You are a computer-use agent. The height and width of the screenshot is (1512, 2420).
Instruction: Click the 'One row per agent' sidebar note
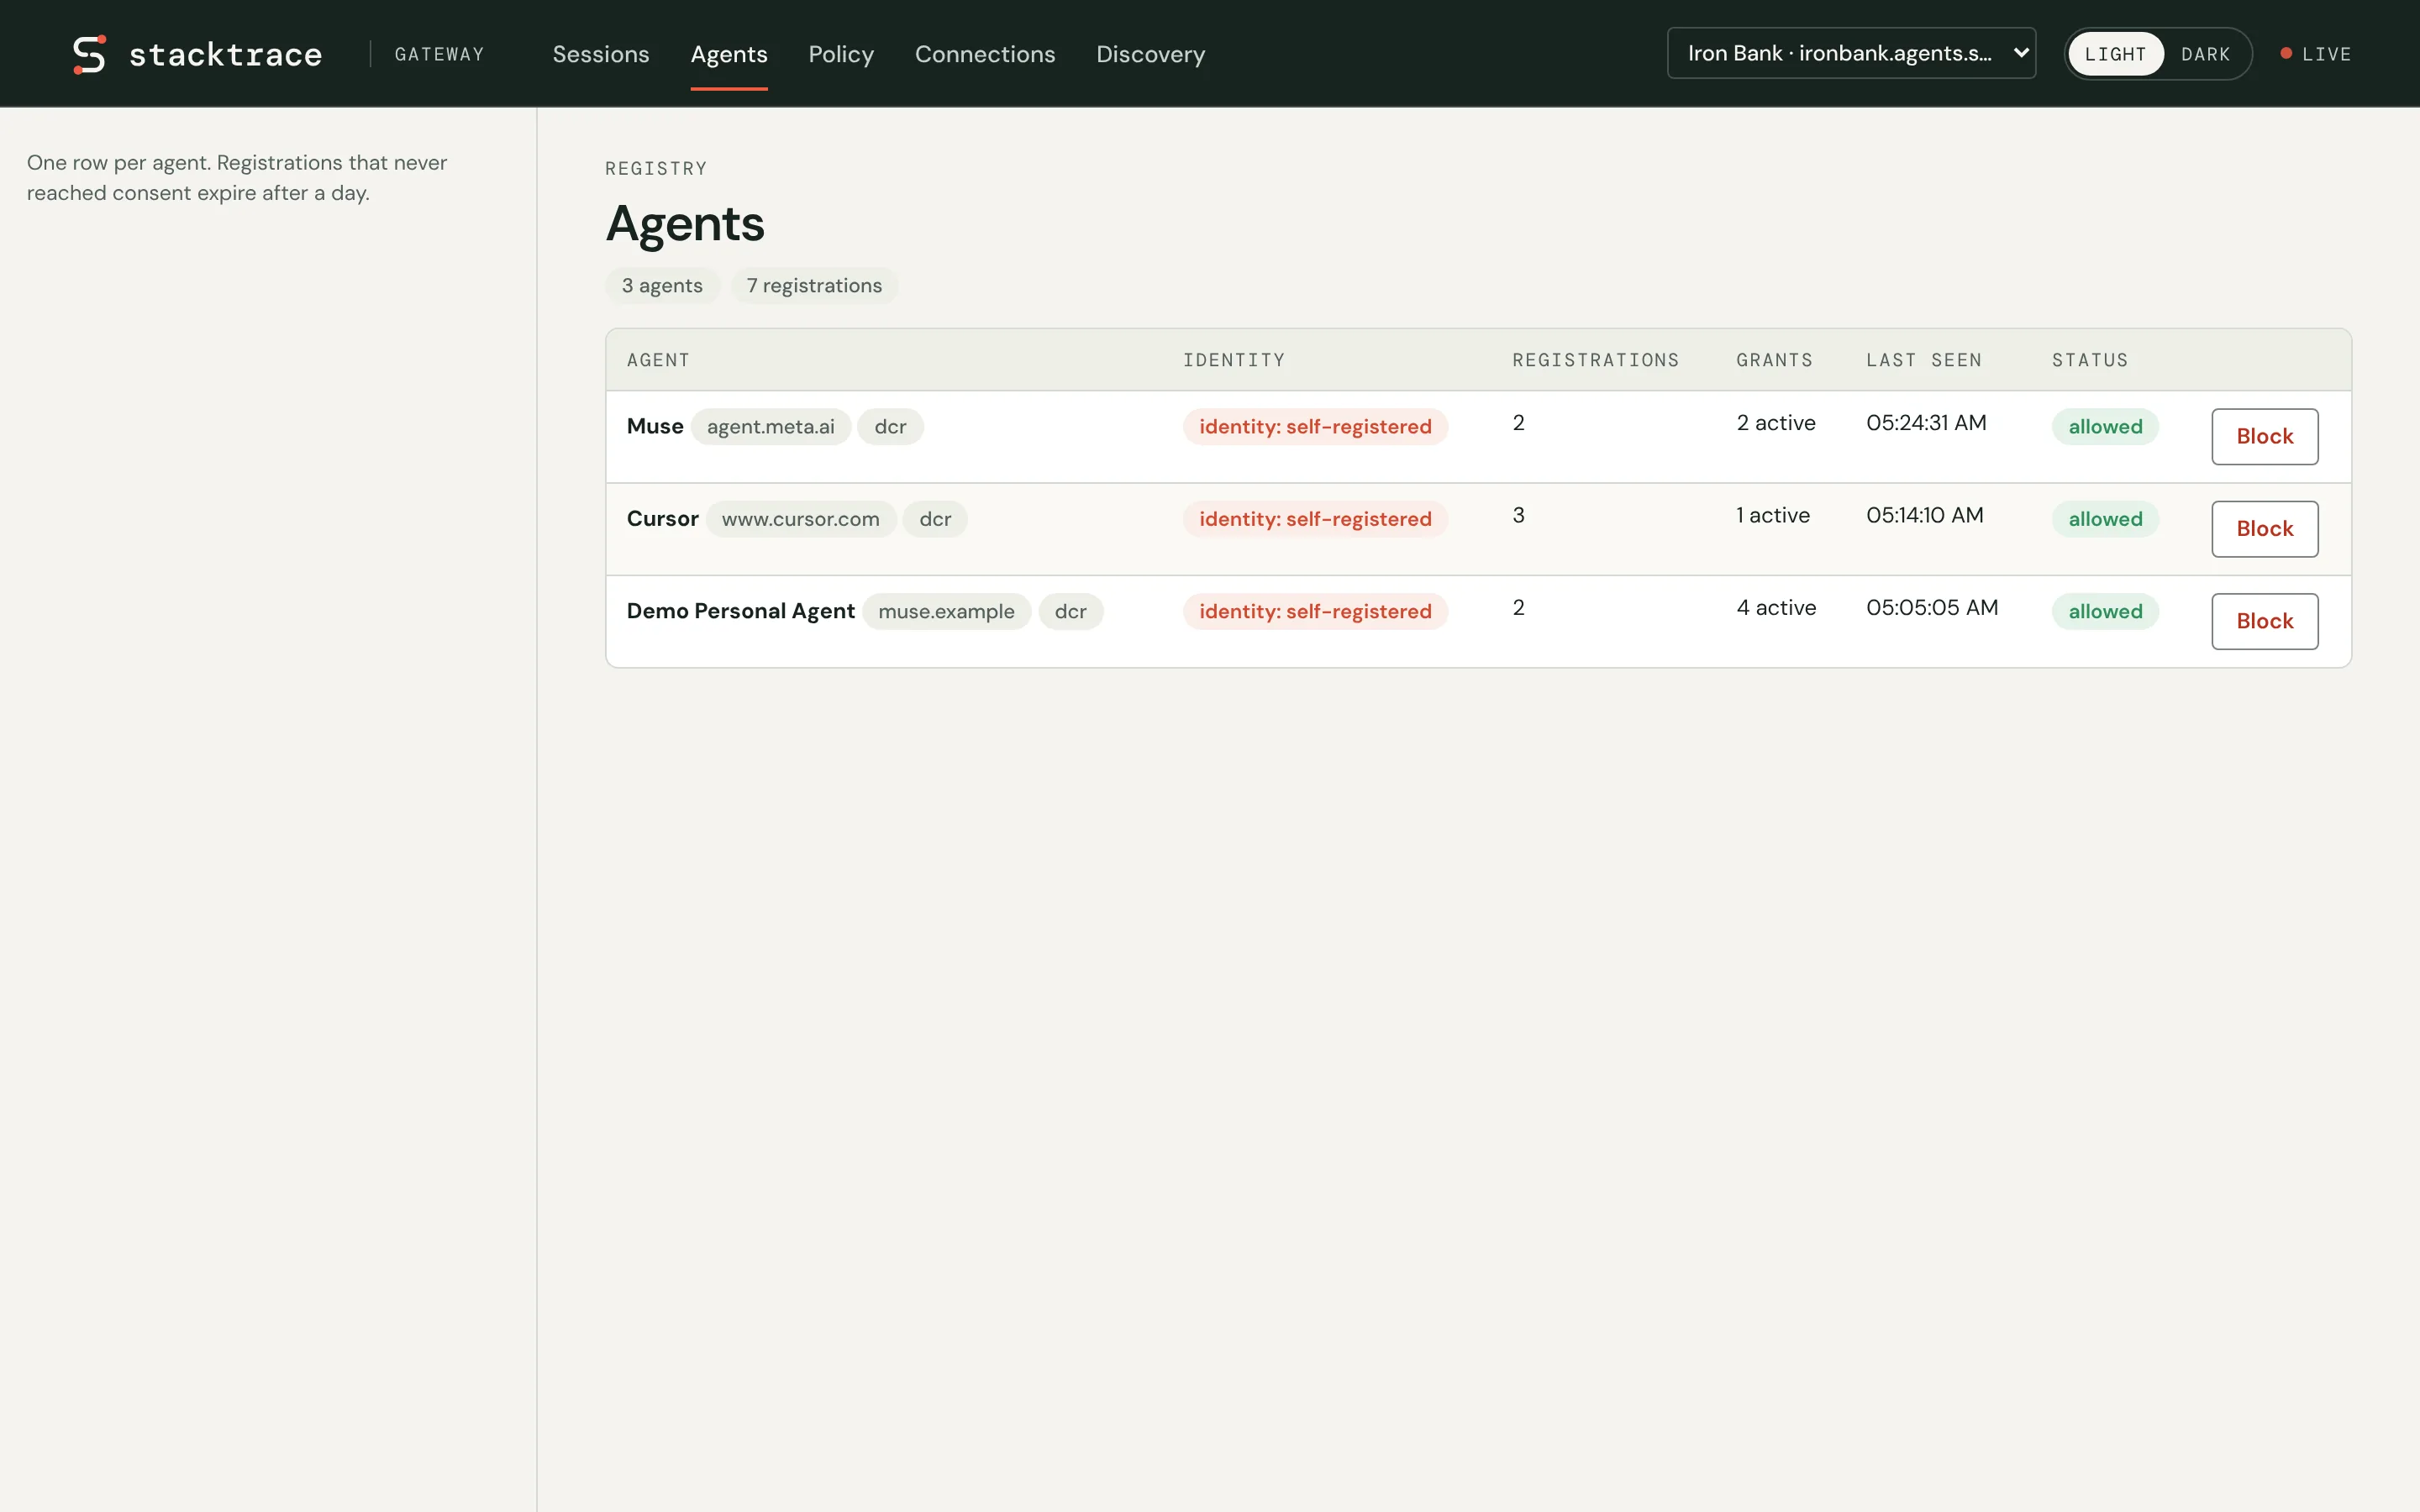click(237, 178)
